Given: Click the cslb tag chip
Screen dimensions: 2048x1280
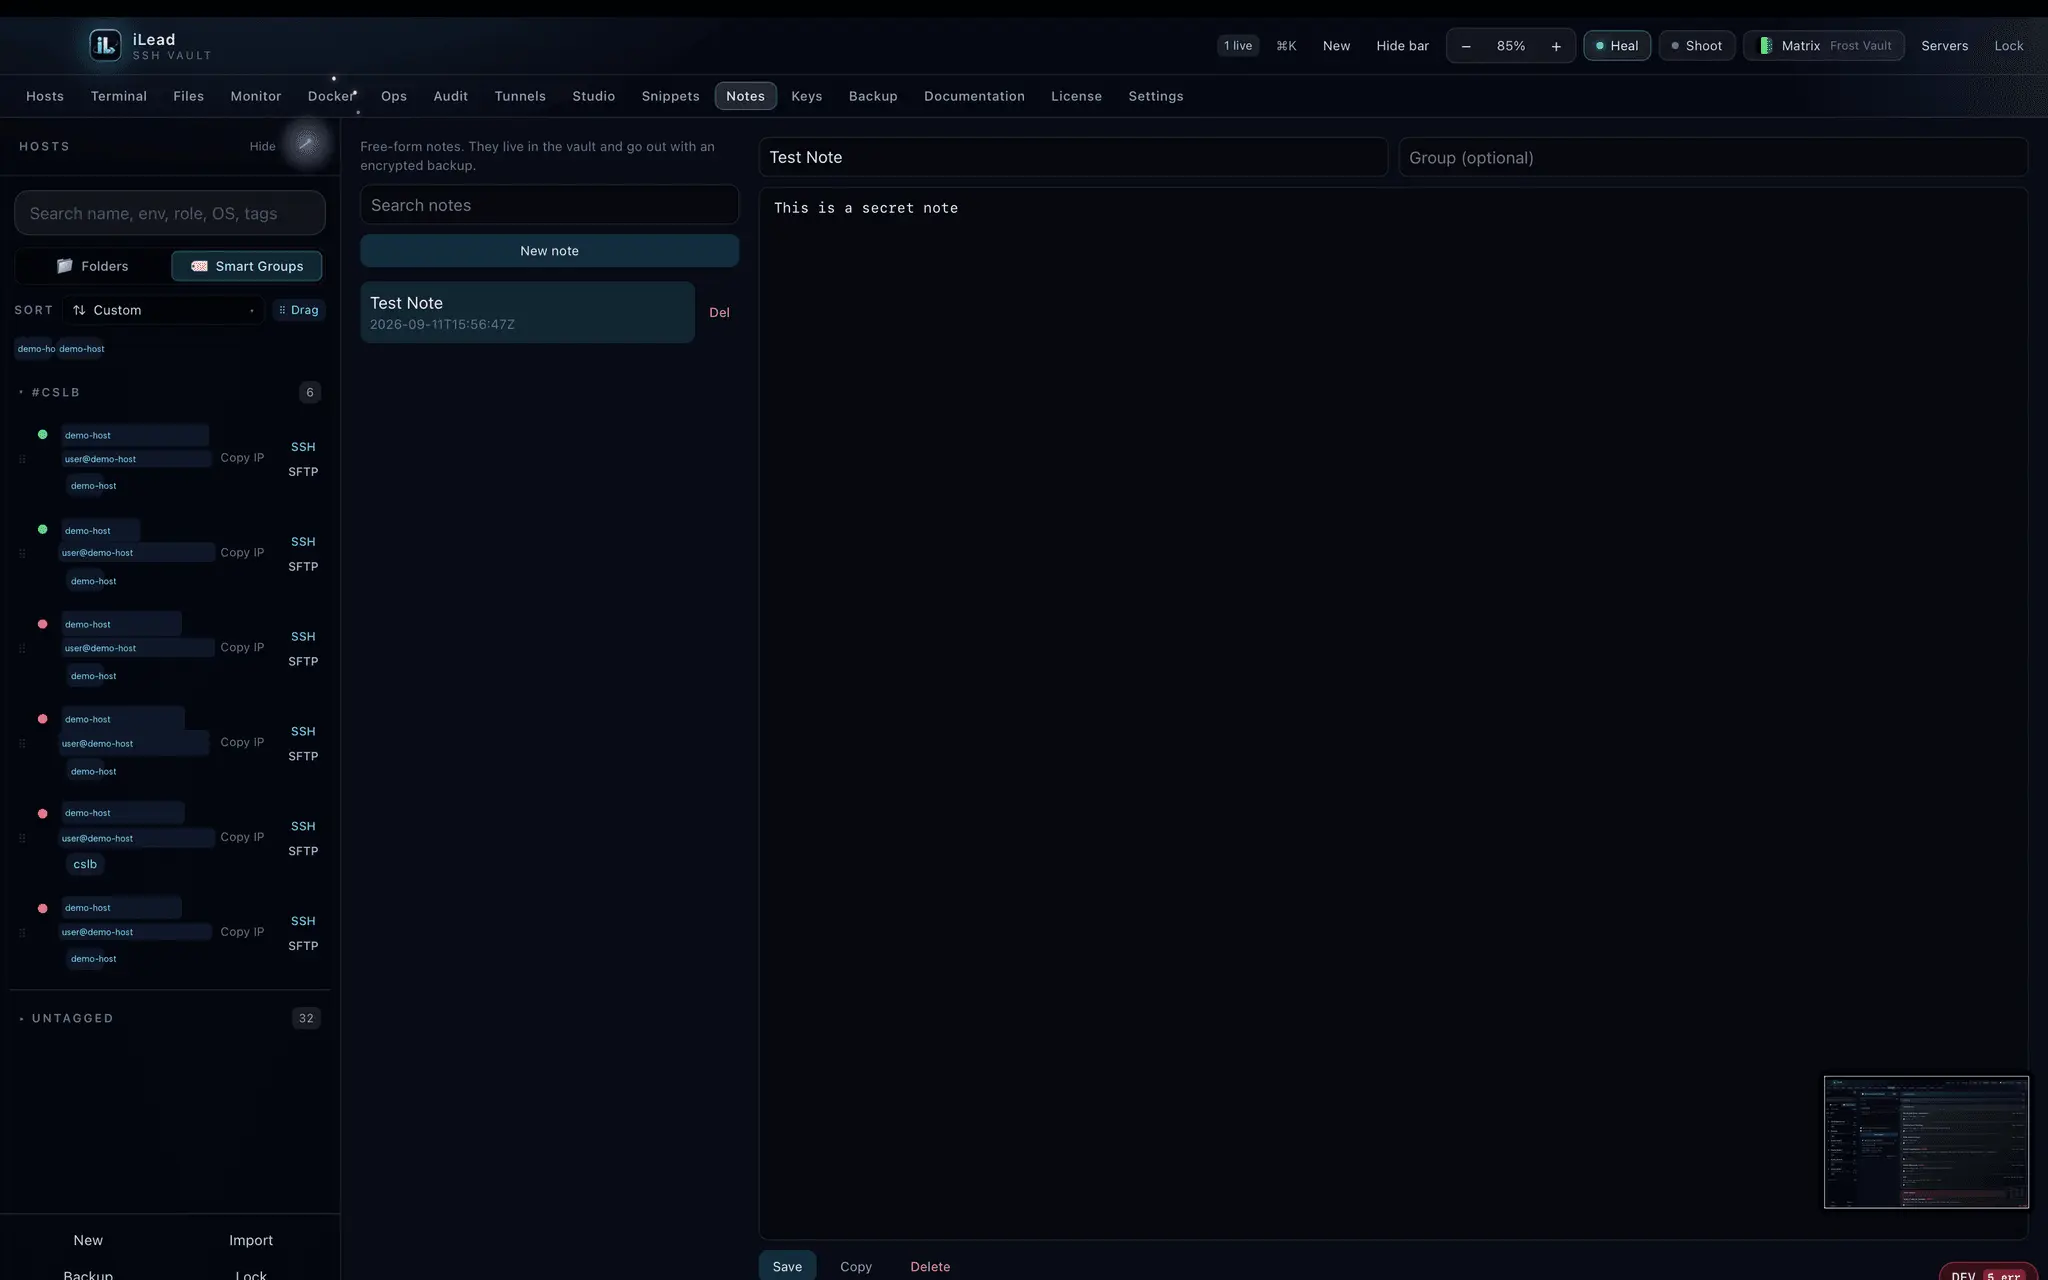Looking at the screenshot, I should point(85,864).
